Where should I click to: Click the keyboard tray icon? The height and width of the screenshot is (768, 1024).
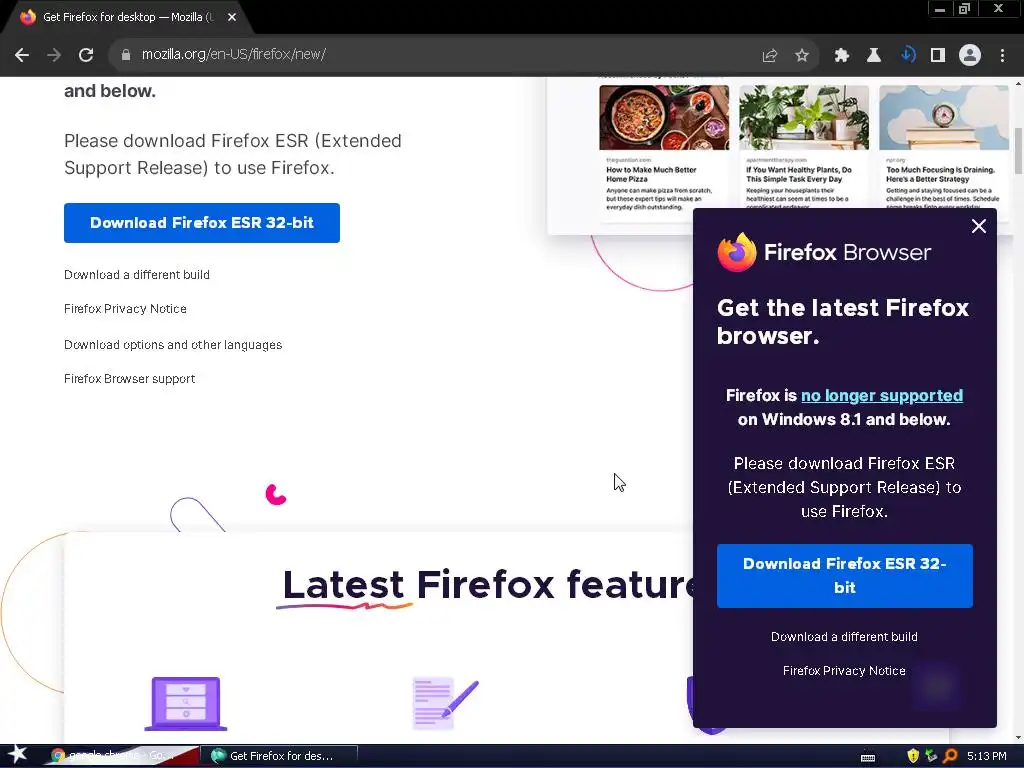(x=868, y=757)
